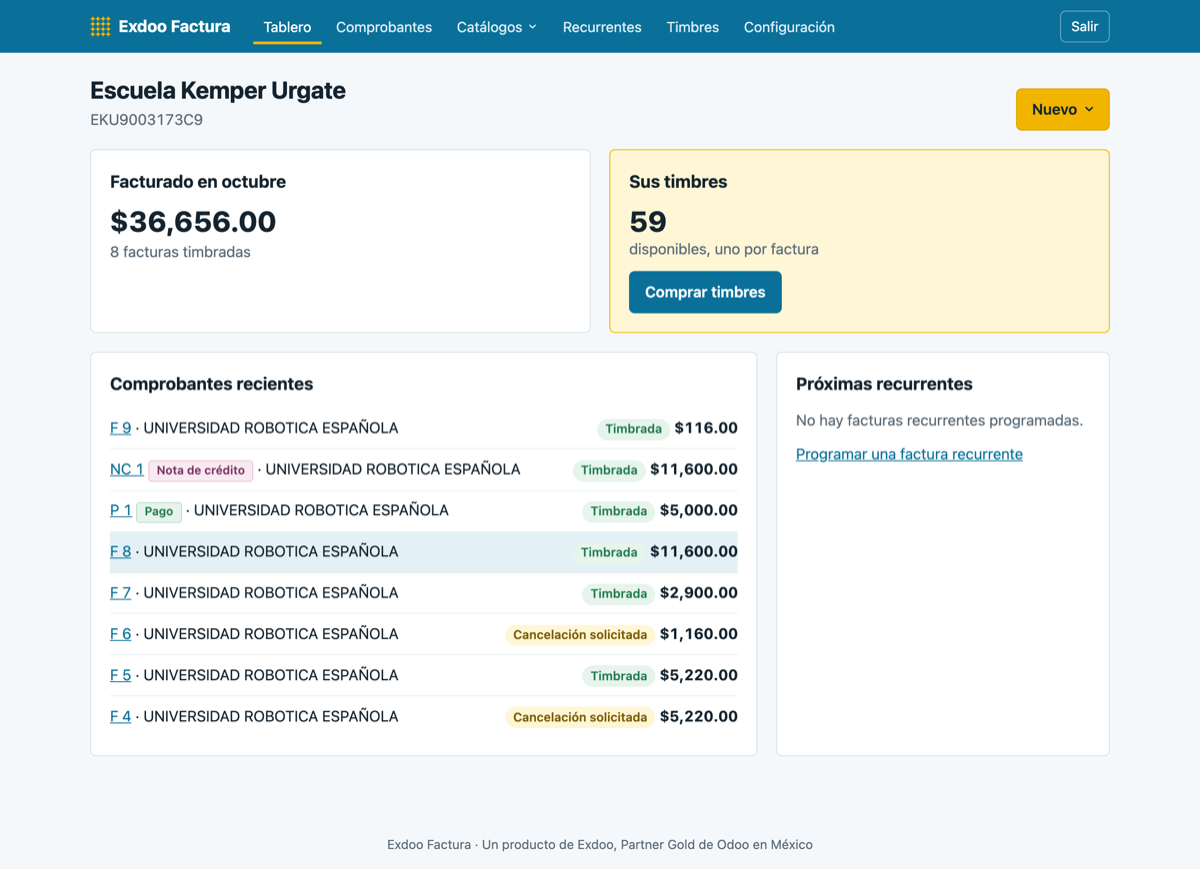Click the Timbrada status on F 5
1200x869 pixels.
[x=618, y=676]
